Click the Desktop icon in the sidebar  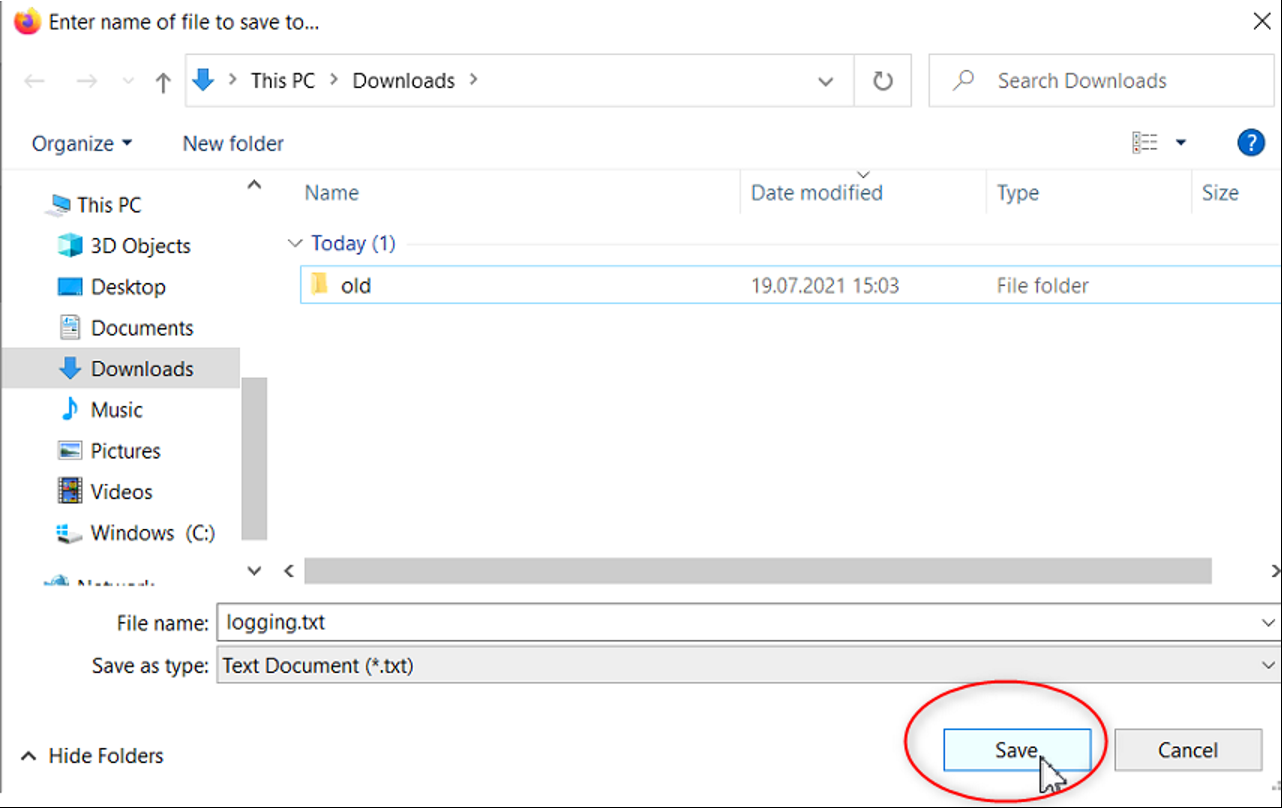click(70, 287)
